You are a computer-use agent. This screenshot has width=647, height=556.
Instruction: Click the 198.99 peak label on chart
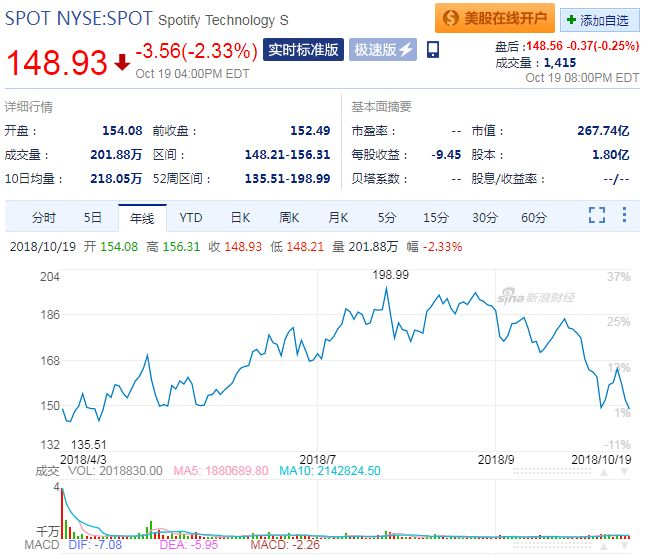(x=390, y=274)
